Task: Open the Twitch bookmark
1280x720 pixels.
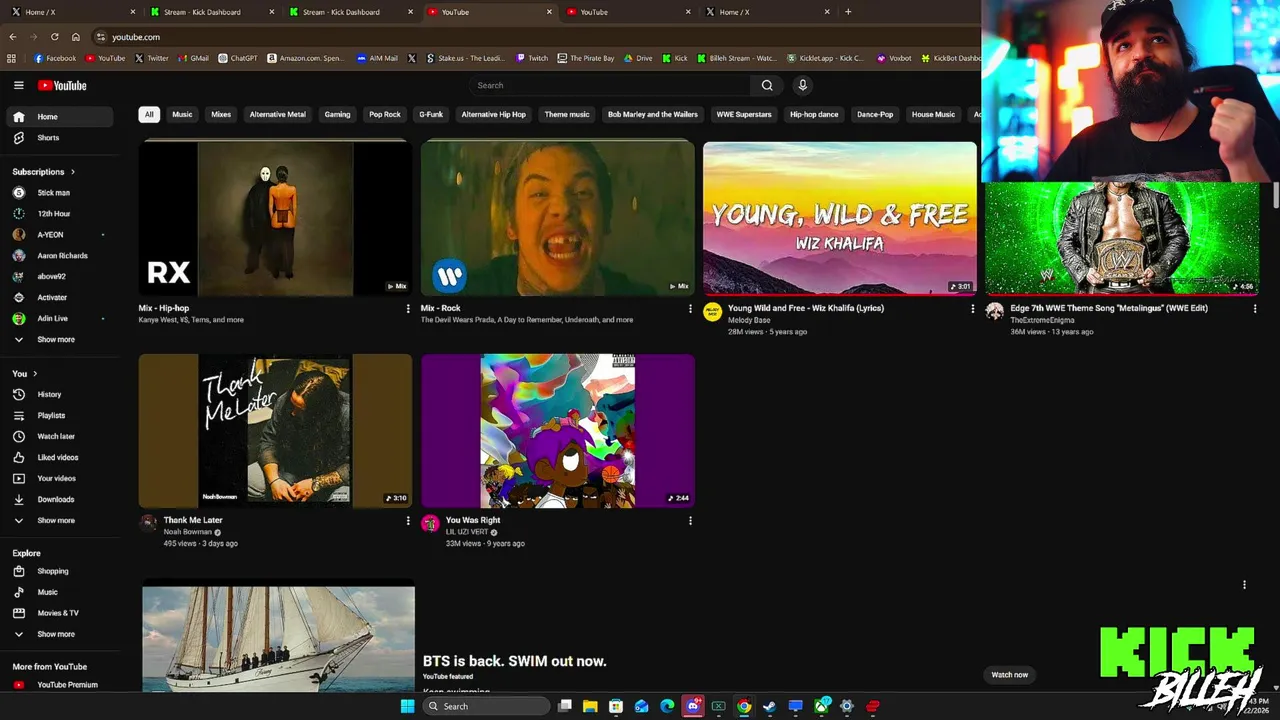Action: (532, 58)
